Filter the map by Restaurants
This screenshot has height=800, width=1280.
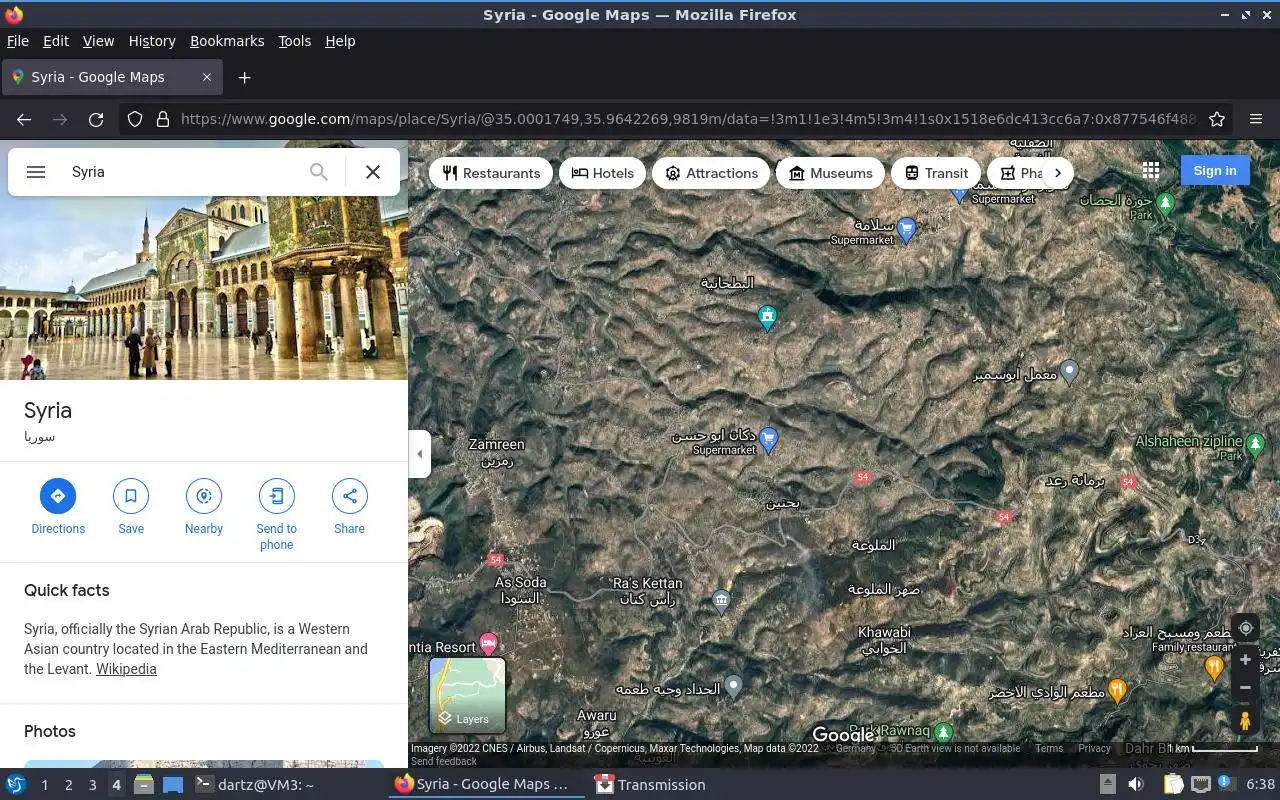click(491, 173)
